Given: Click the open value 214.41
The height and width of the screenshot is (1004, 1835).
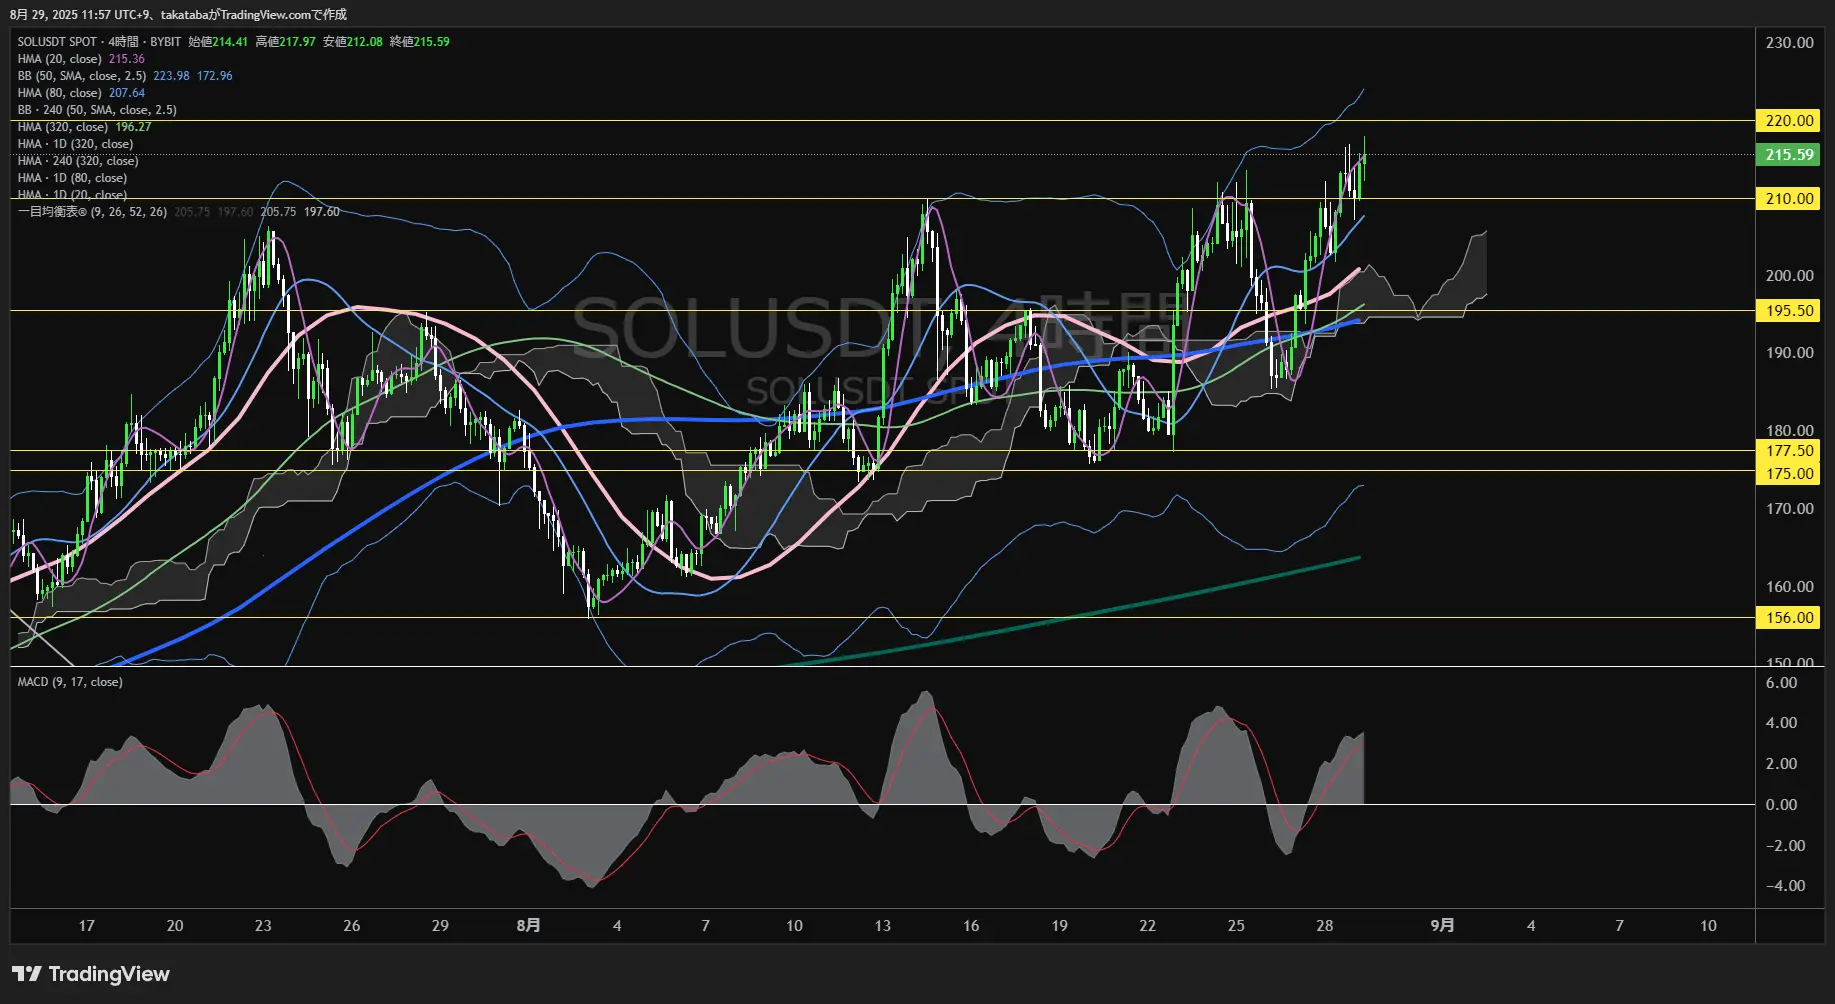Looking at the screenshot, I should 230,42.
